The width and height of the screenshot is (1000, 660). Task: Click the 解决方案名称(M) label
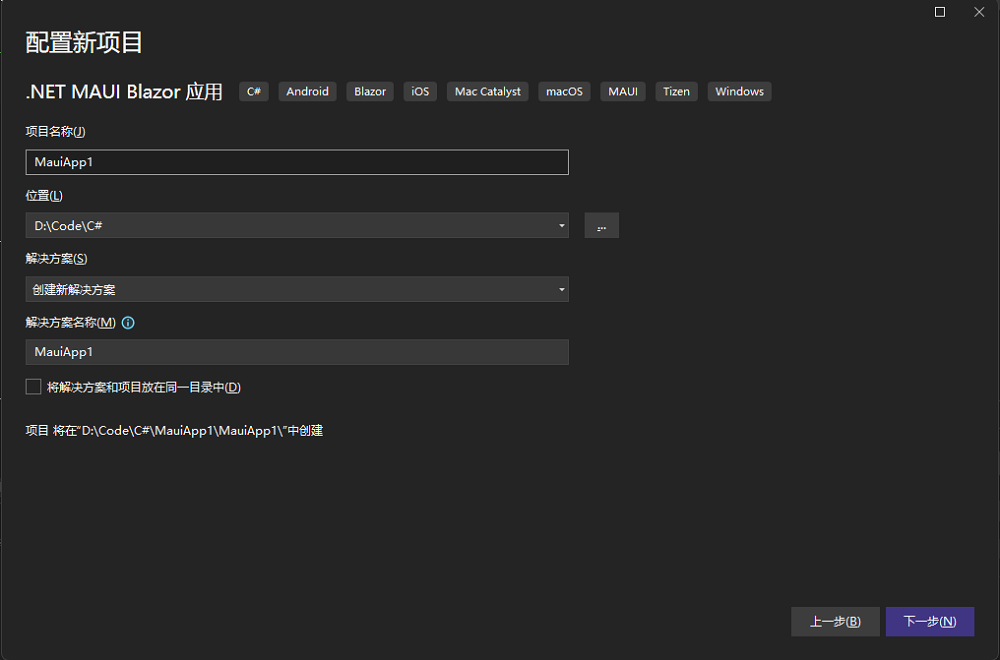pos(71,322)
